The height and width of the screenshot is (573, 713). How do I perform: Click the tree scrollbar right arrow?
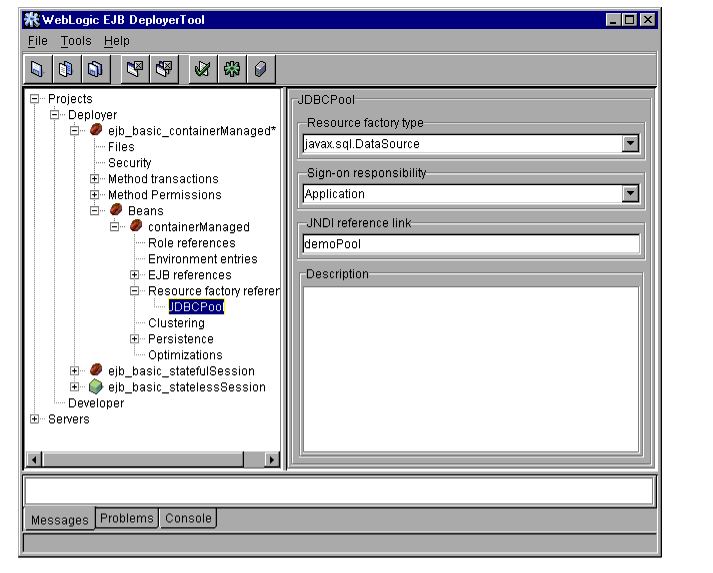tap(271, 459)
